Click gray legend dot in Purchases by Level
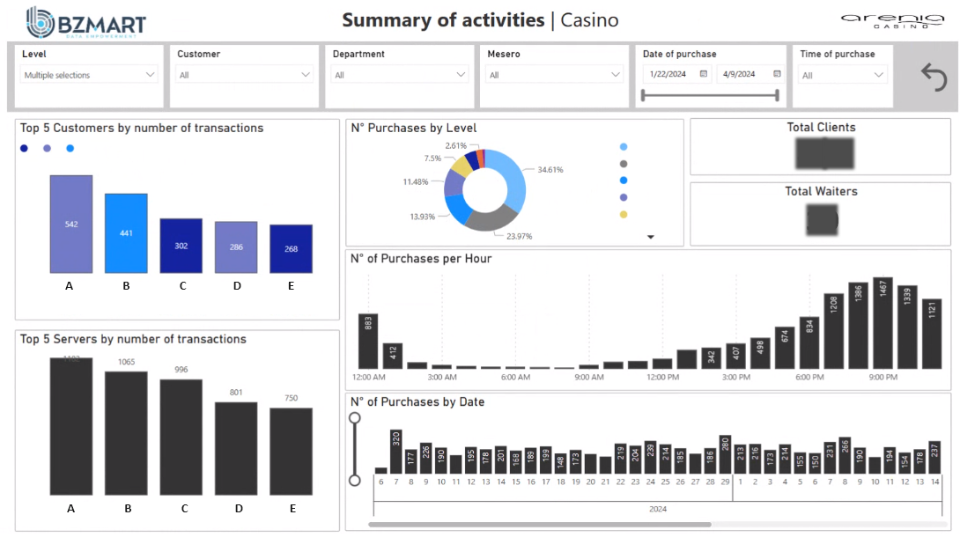 point(623,164)
